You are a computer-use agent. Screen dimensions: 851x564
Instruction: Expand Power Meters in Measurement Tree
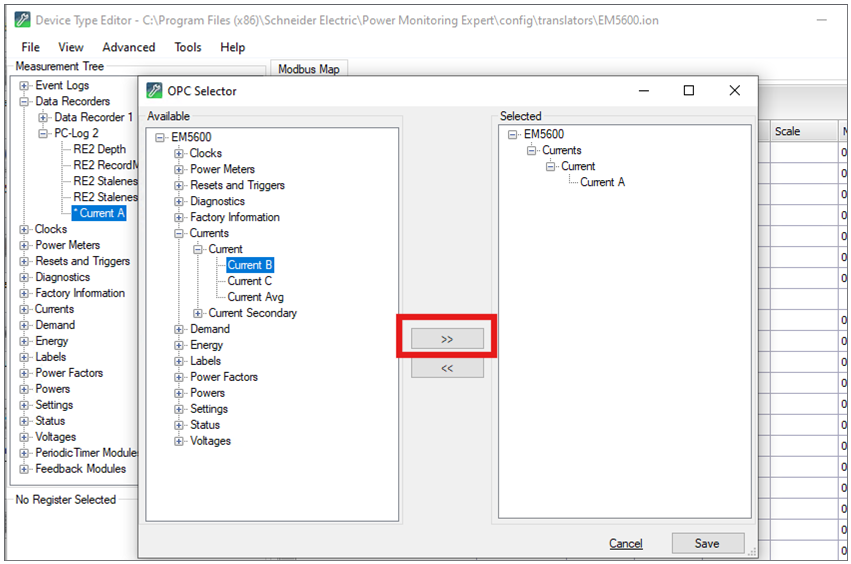[24, 245]
